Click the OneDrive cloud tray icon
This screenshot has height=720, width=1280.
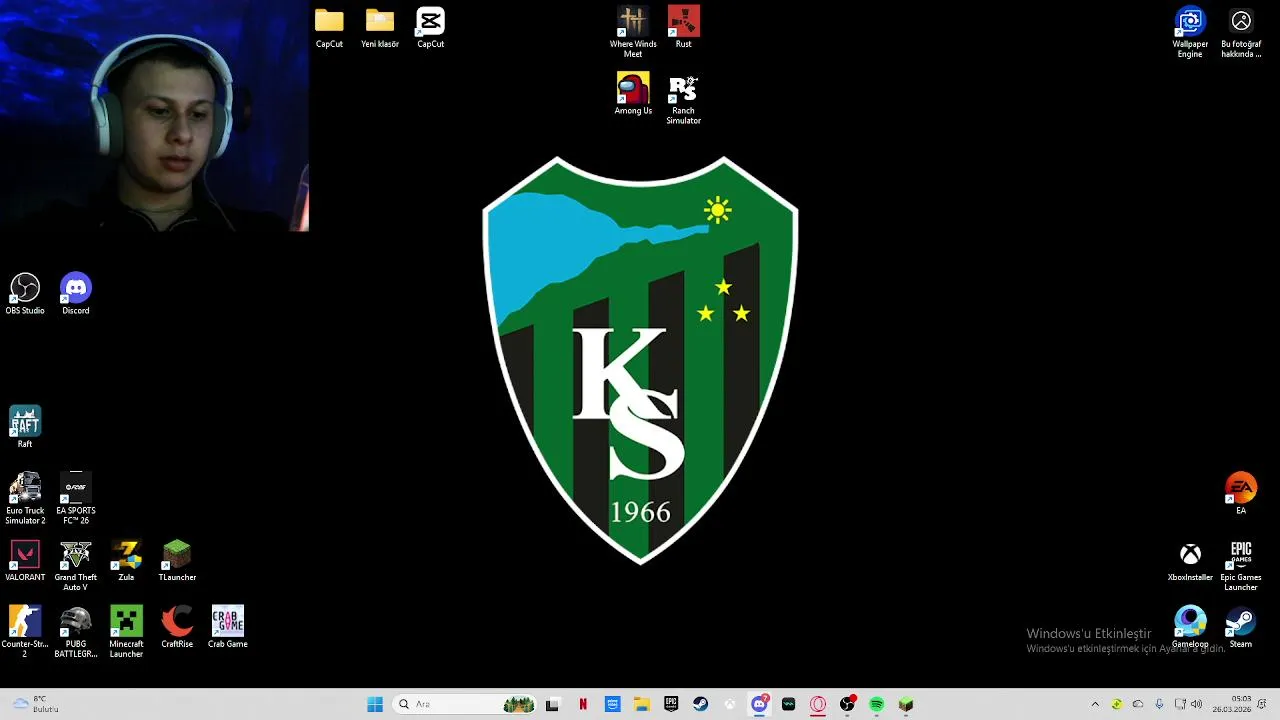click(x=1138, y=705)
